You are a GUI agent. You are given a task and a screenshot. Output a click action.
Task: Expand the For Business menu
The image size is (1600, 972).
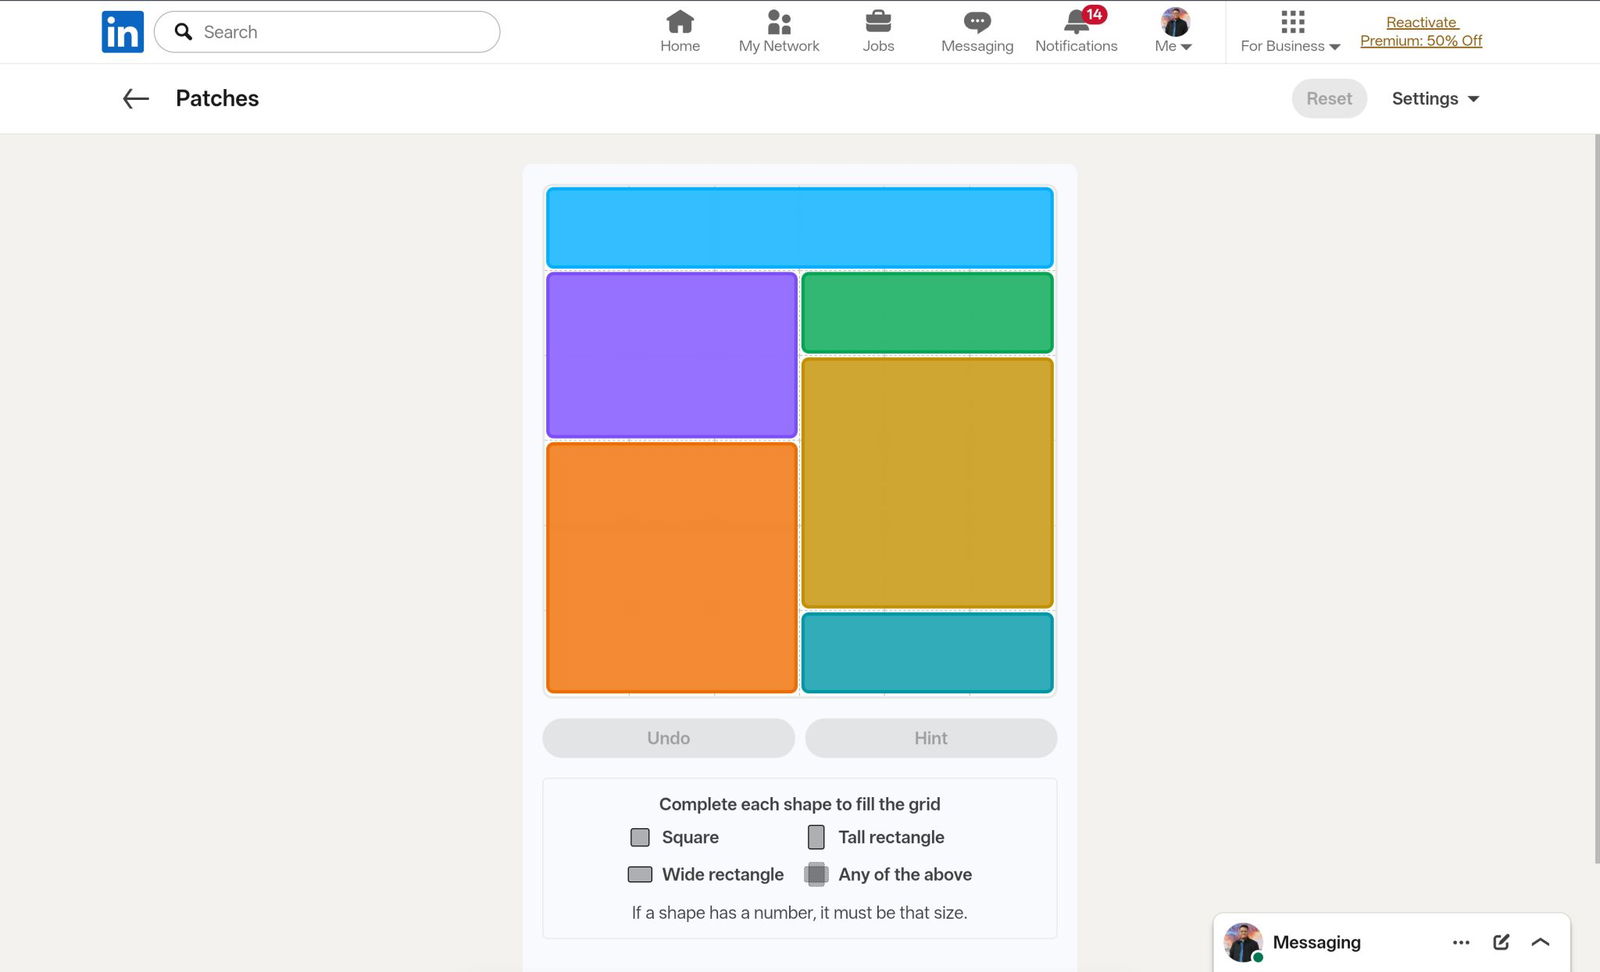(1290, 32)
